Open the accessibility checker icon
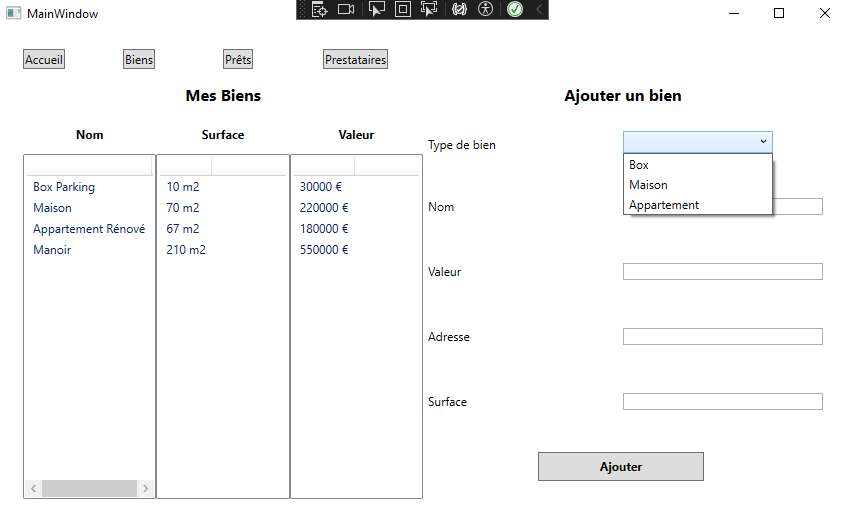Viewport: 847px width, 519px height. pyautogui.click(x=486, y=9)
